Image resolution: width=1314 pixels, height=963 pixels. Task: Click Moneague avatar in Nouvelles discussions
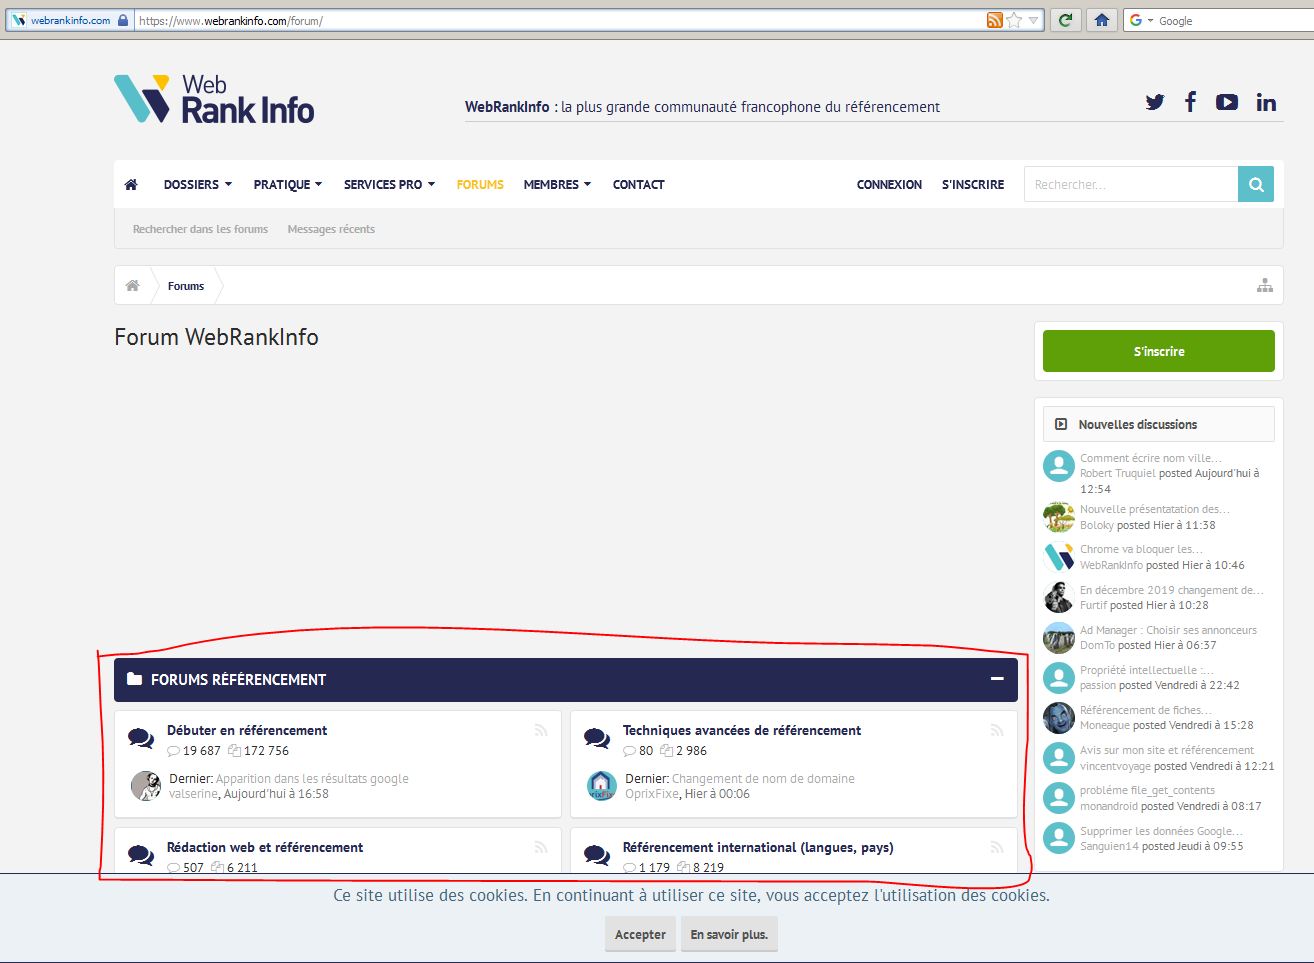1059,717
